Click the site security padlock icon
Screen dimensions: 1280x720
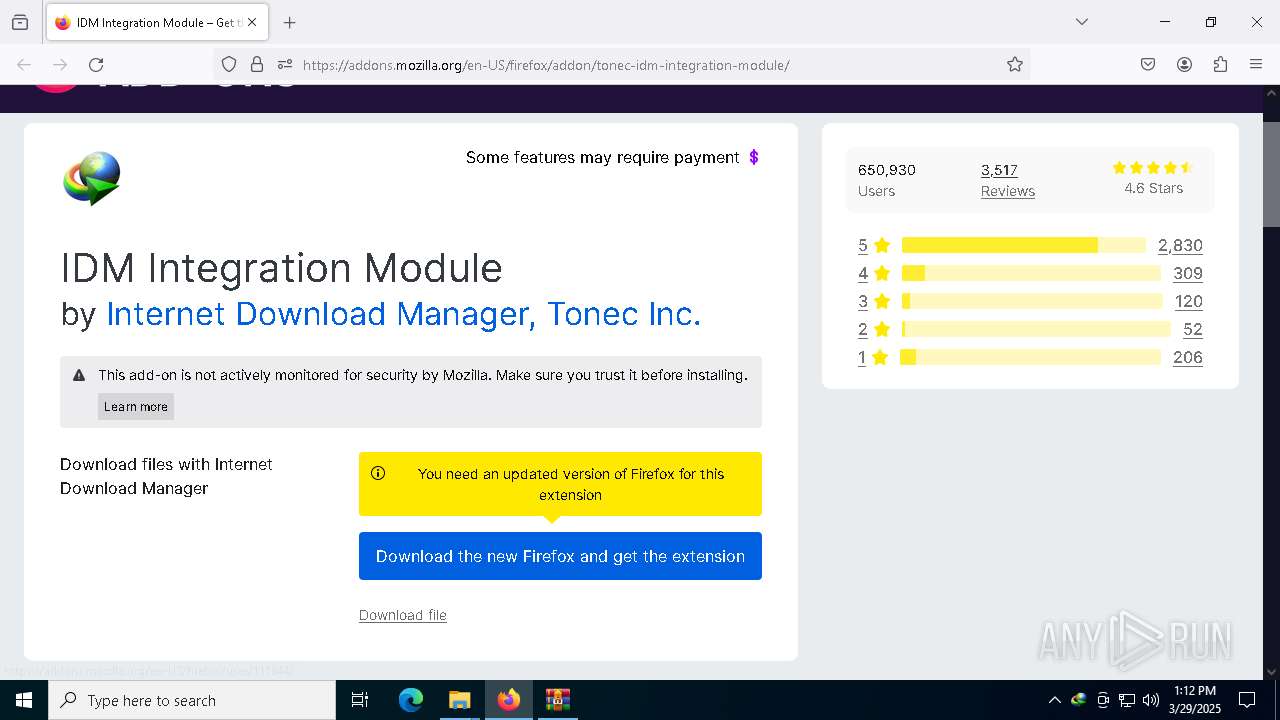point(257,64)
